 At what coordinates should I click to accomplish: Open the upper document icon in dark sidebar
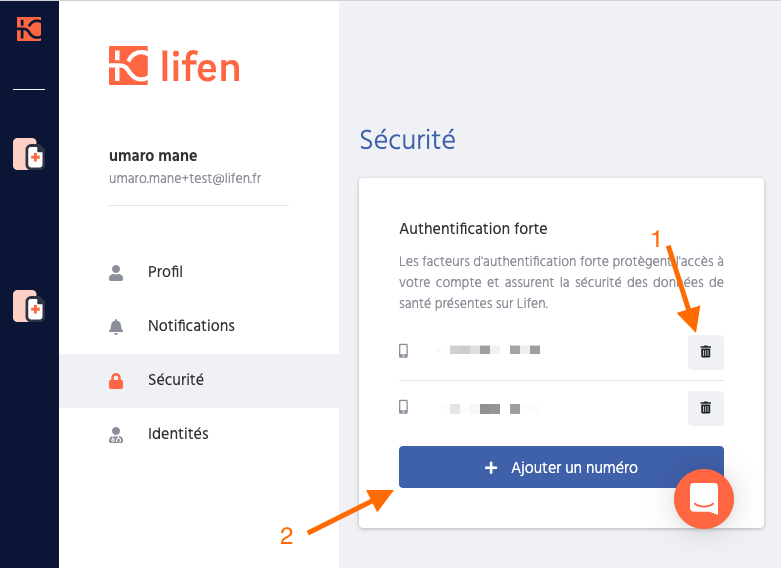29,154
